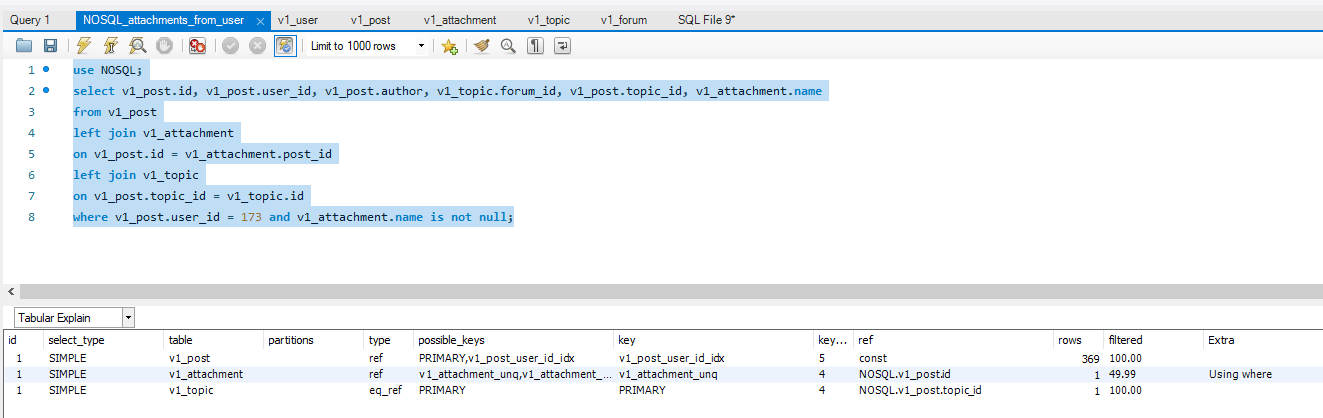Image resolution: width=1323 pixels, height=418 pixels.
Task: Run the statement under cursor icon
Action: point(111,46)
